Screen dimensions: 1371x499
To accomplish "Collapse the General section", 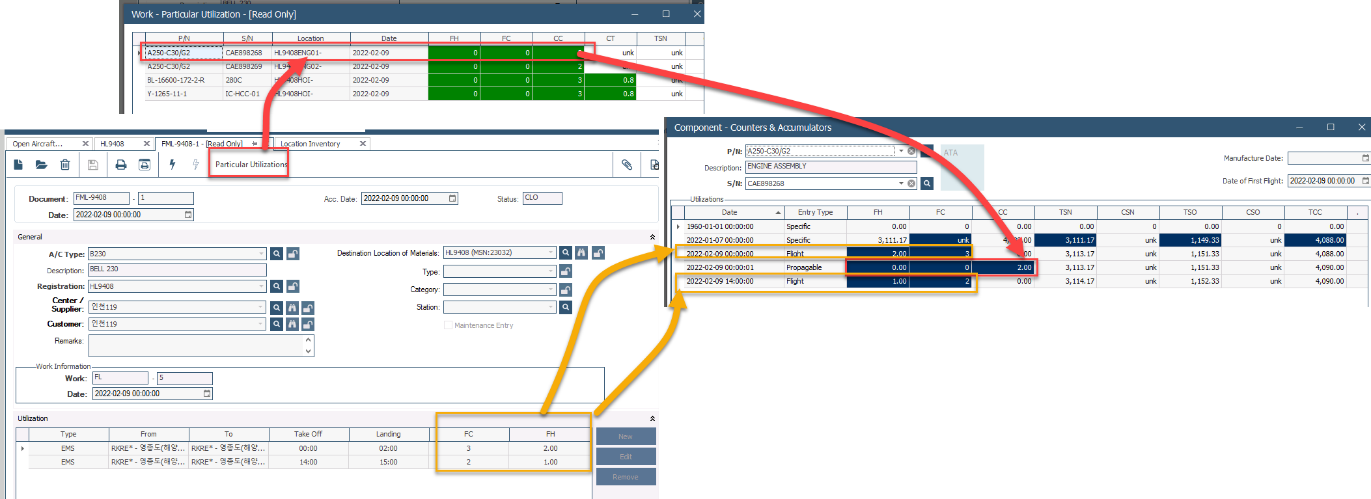I will 652,237.
